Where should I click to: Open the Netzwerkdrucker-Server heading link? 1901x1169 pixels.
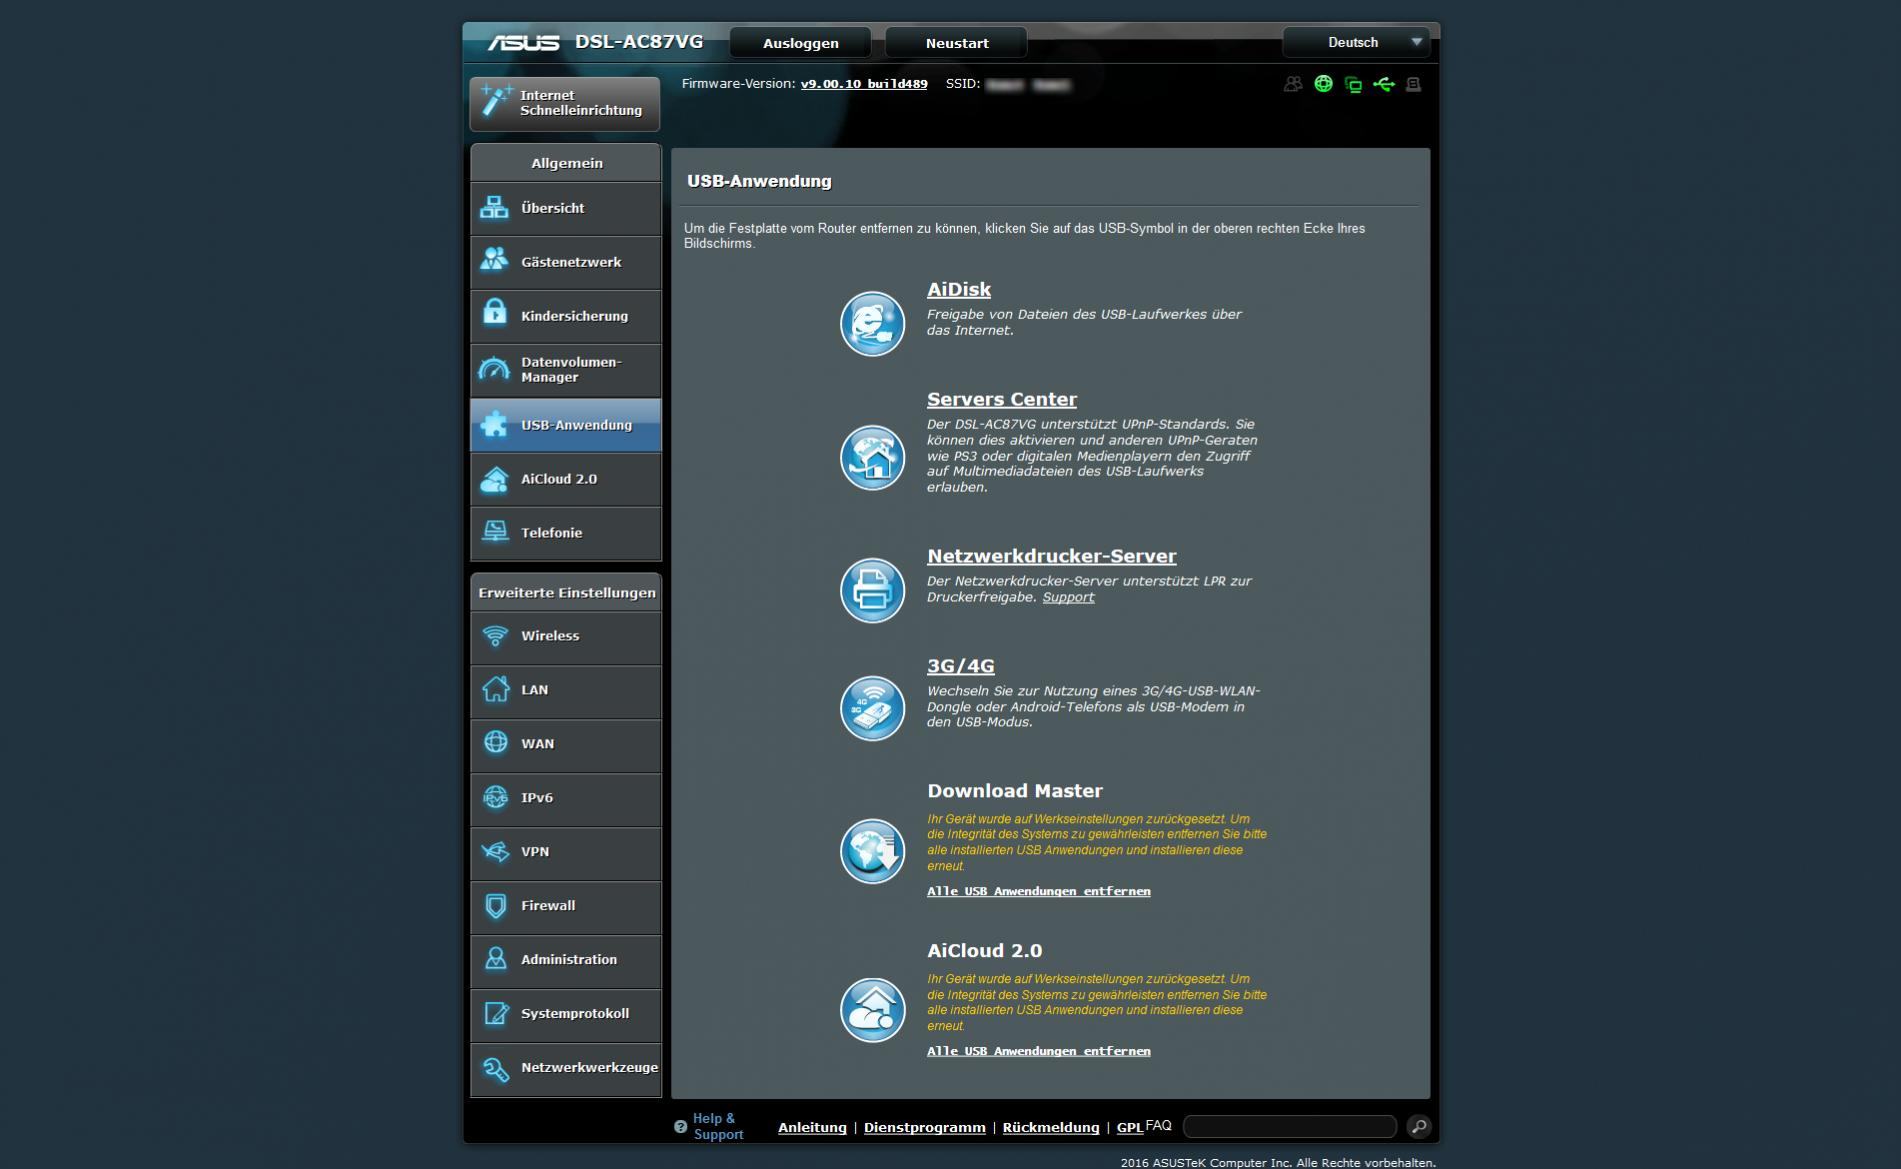pyautogui.click(x=1051, y=556)
